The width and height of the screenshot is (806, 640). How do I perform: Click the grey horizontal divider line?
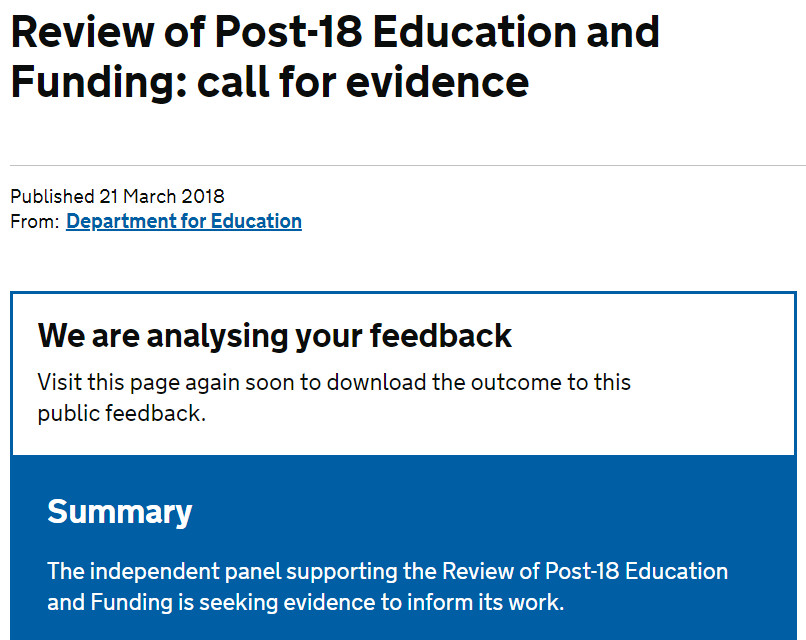point(408,166)
